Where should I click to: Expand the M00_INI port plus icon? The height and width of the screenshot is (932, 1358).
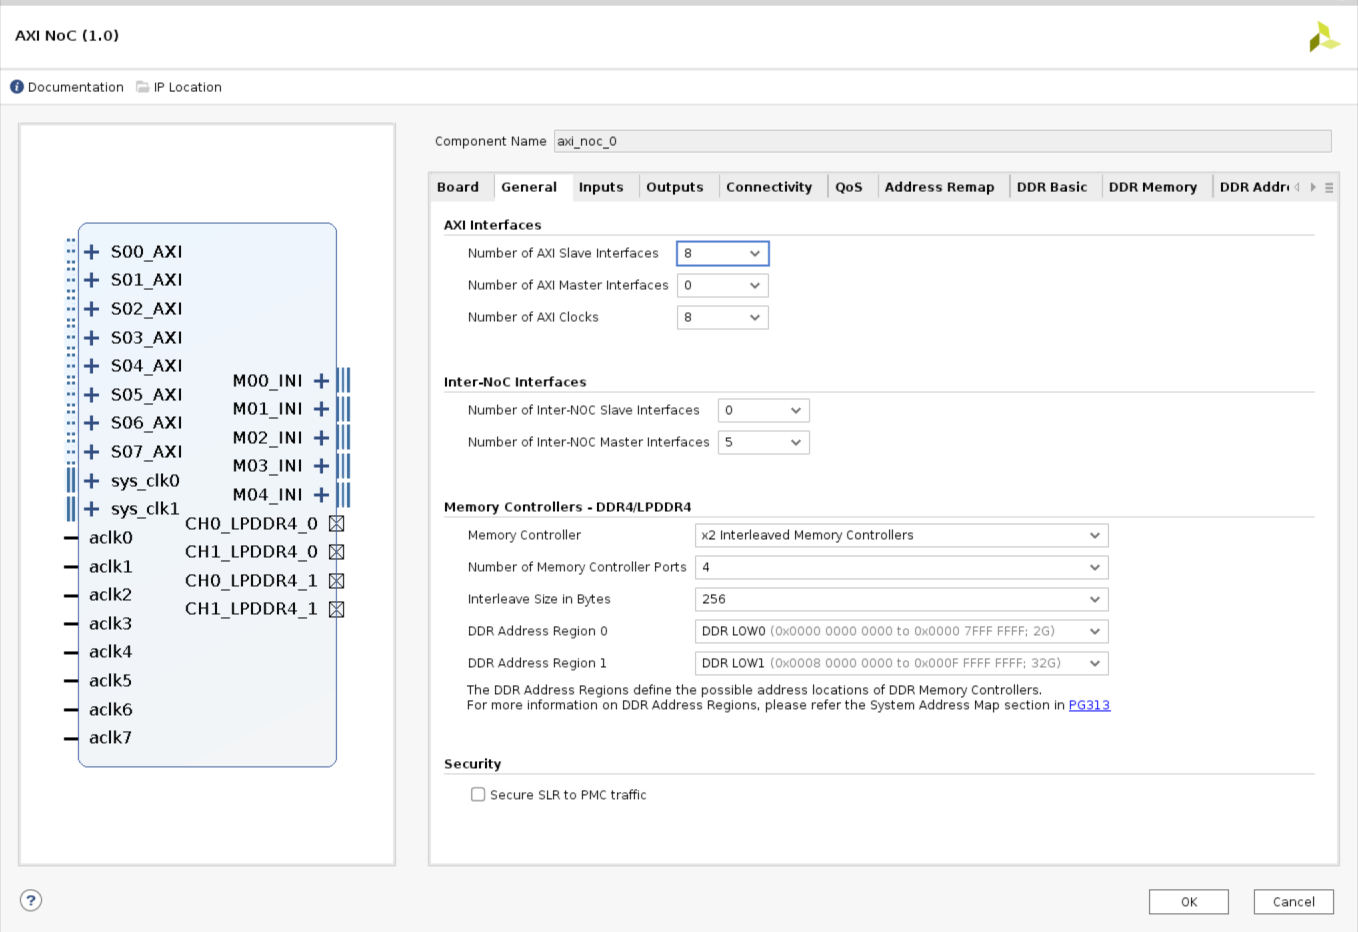pos(321,381)
